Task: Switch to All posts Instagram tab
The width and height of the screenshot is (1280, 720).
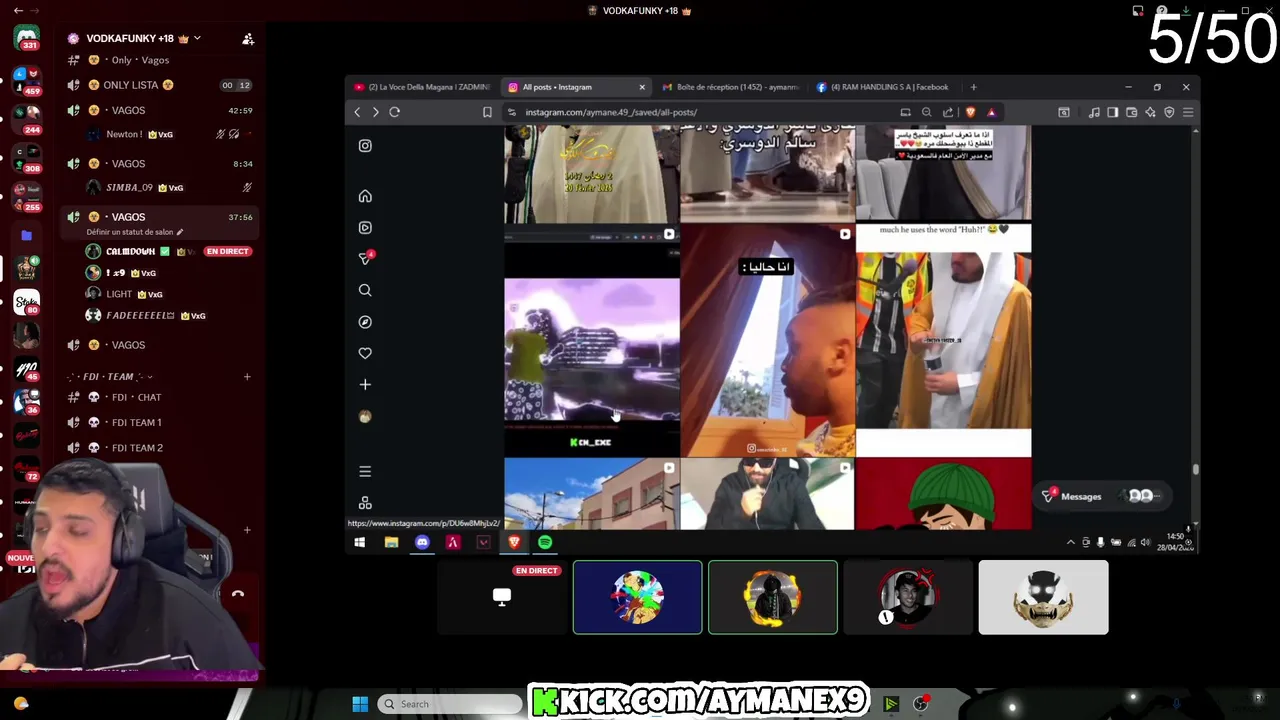Action: [x=576, y=87]
